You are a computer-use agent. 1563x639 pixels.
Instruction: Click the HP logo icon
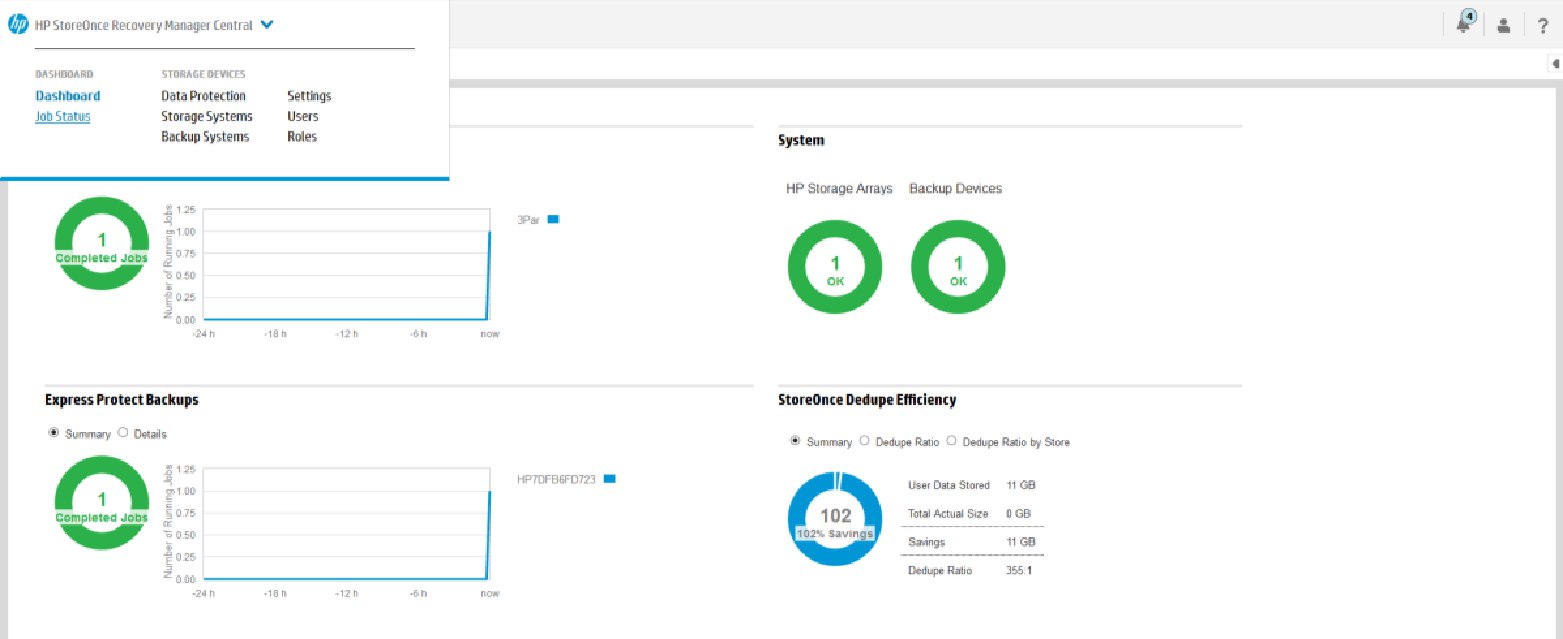click(x=18, y=26)
